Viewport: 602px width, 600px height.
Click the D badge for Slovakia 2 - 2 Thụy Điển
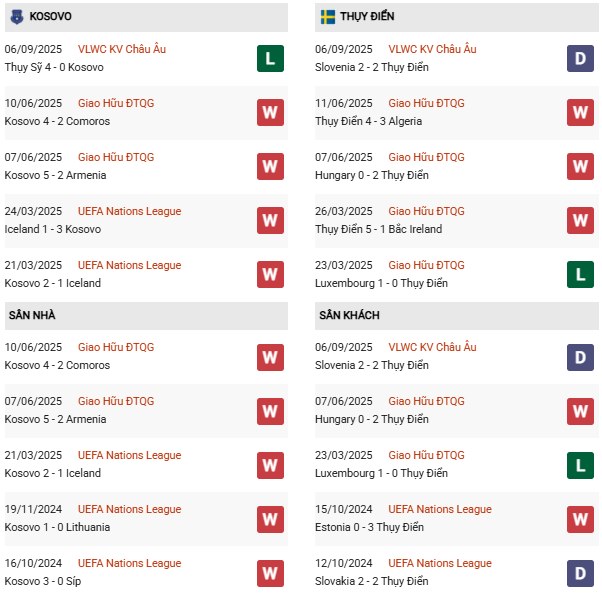(x=581, y=572)
